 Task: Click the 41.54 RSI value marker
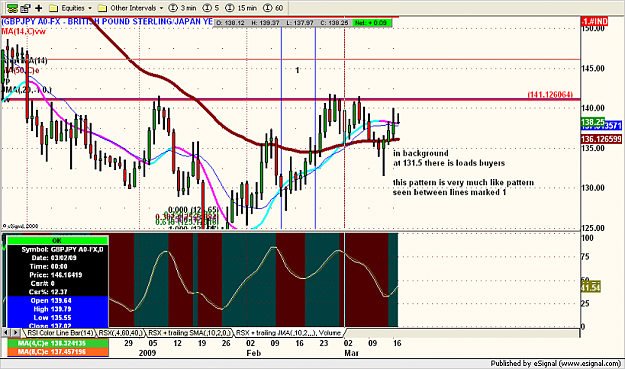tap(590, 287)
